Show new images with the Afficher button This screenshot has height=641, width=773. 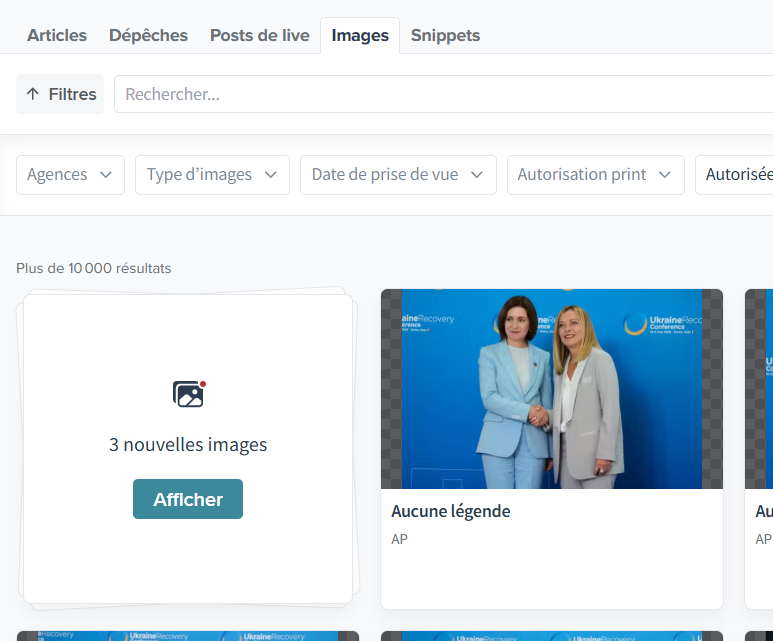coord(188,499)
